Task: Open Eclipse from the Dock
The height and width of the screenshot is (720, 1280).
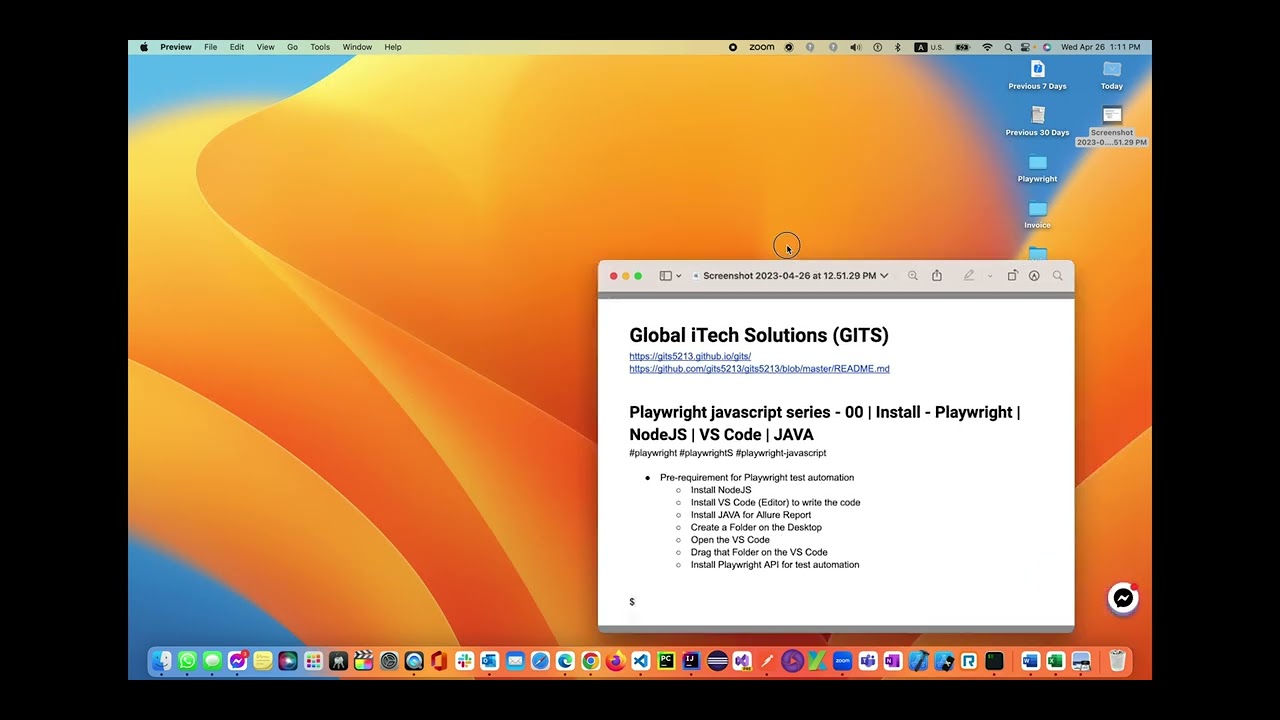Action: [716, 661]
